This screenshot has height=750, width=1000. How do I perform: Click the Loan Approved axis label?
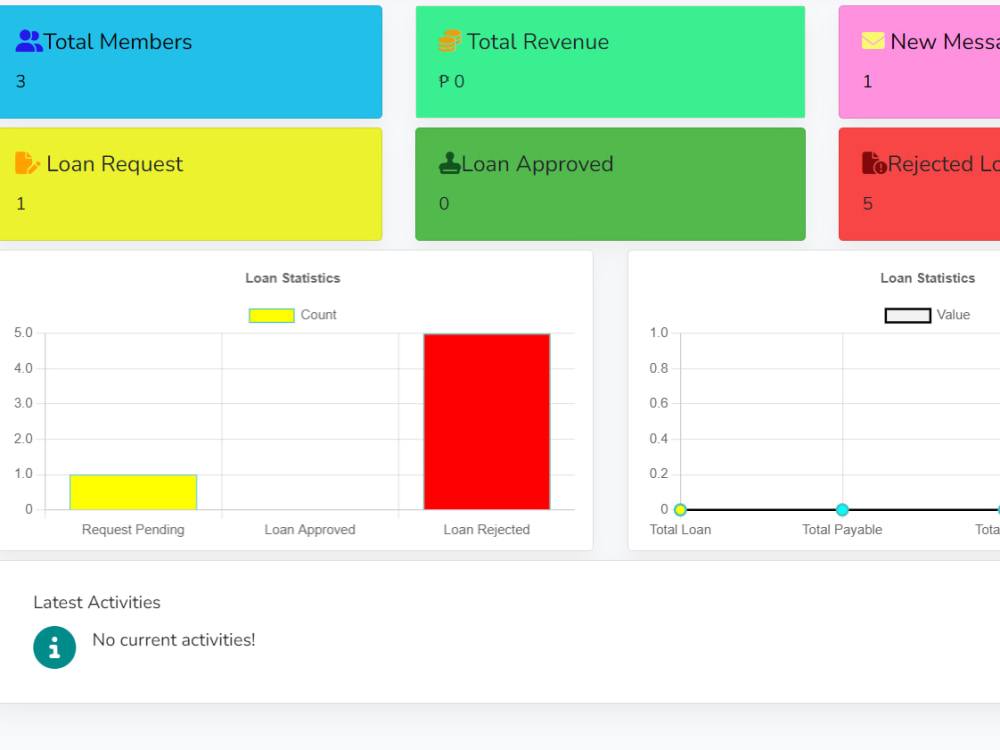tap(310, 529)
